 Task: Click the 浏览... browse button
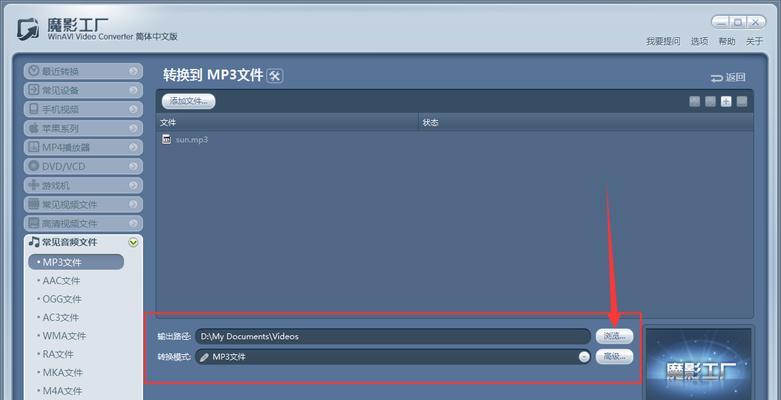tap(615, 336)
